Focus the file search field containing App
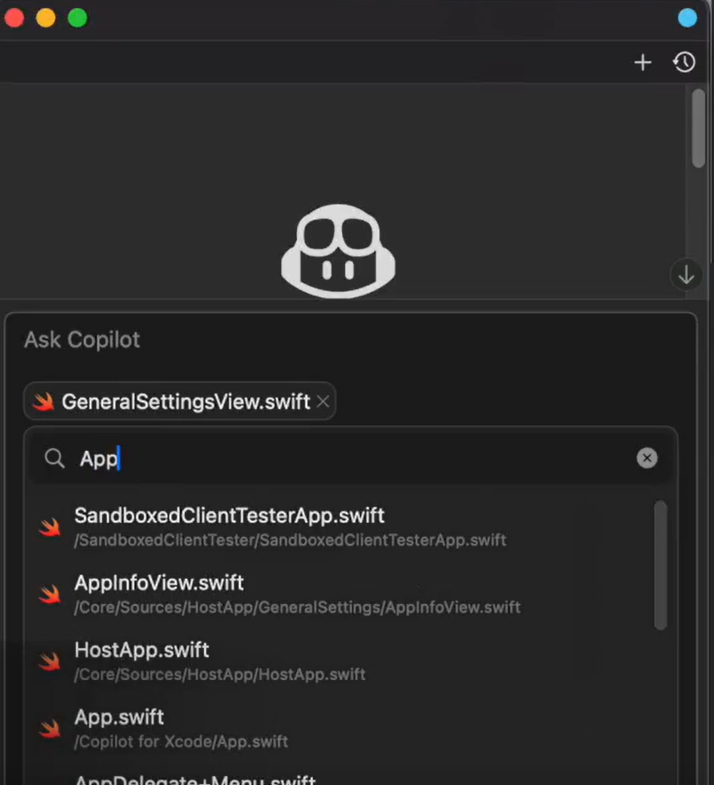 coord(350,458)
